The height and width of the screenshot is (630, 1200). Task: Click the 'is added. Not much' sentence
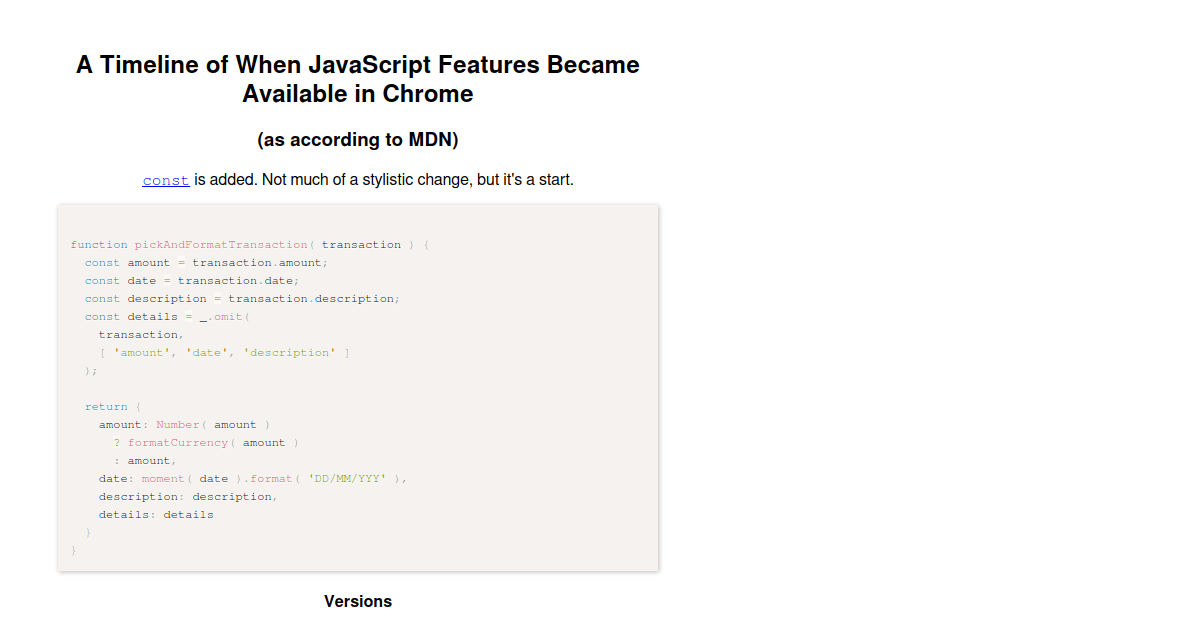(384, 180)
